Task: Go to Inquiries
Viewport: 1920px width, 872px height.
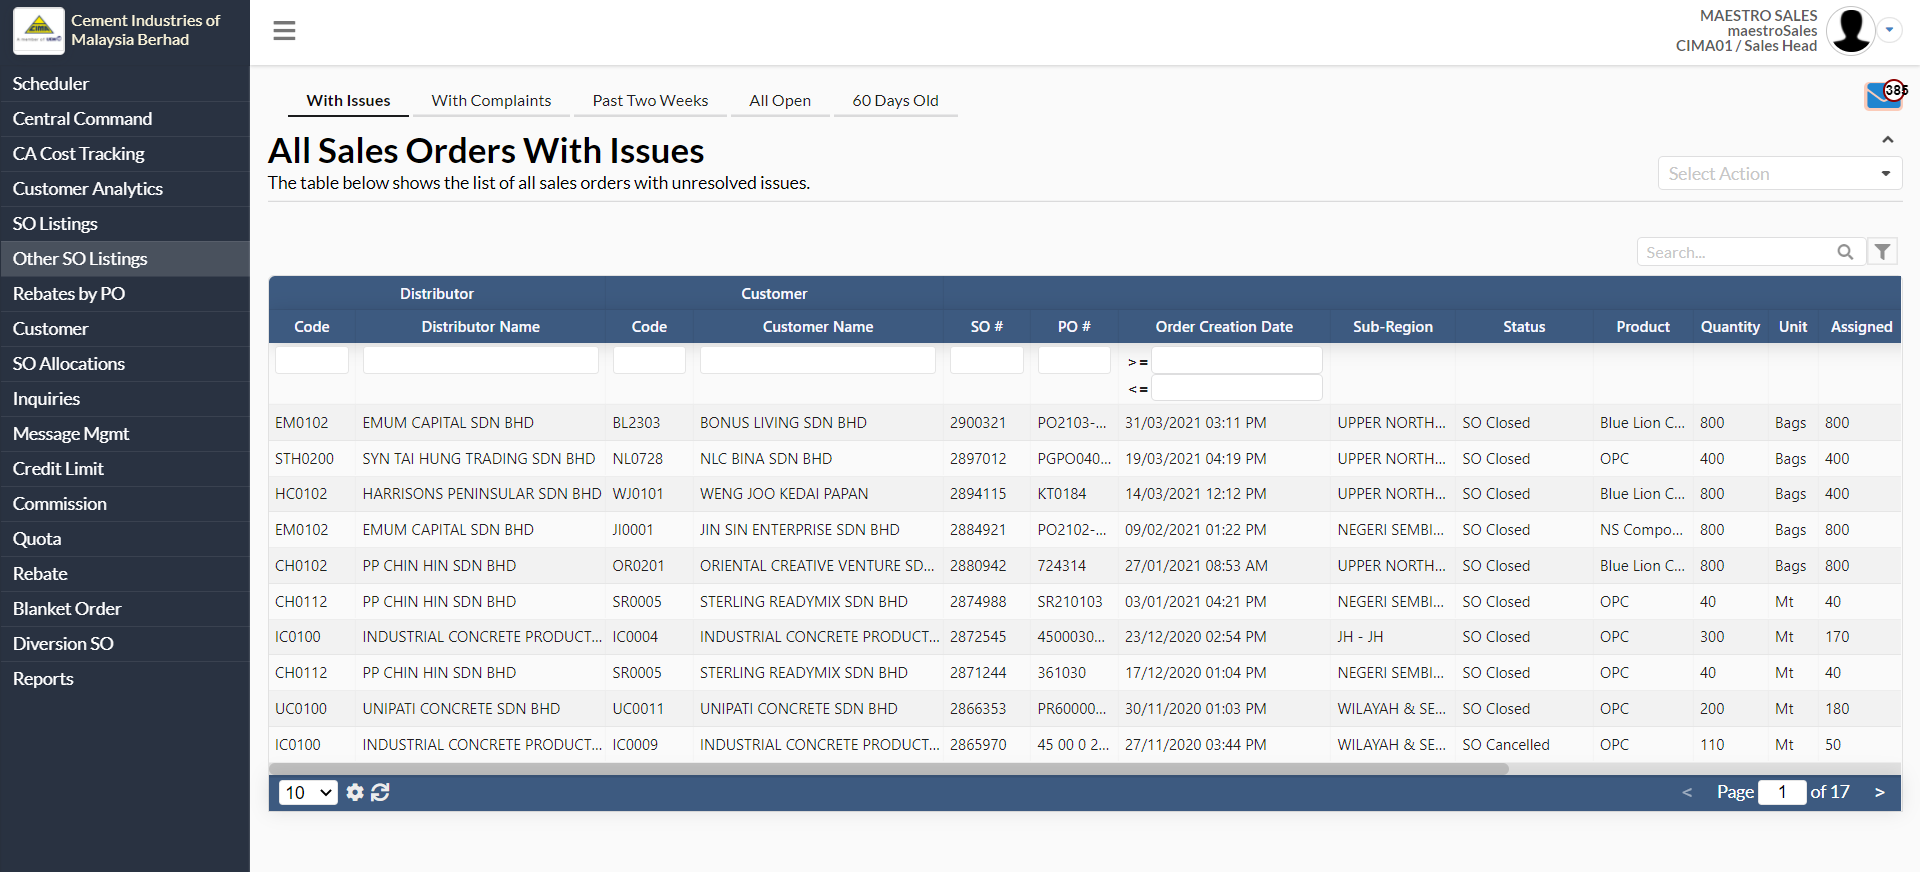Action: 124,399
